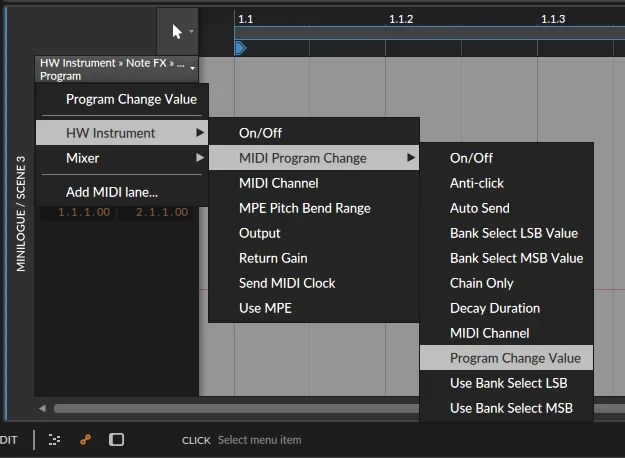
Task: Click Add MIDI lane... entry
Action: (x=112, y=192)
